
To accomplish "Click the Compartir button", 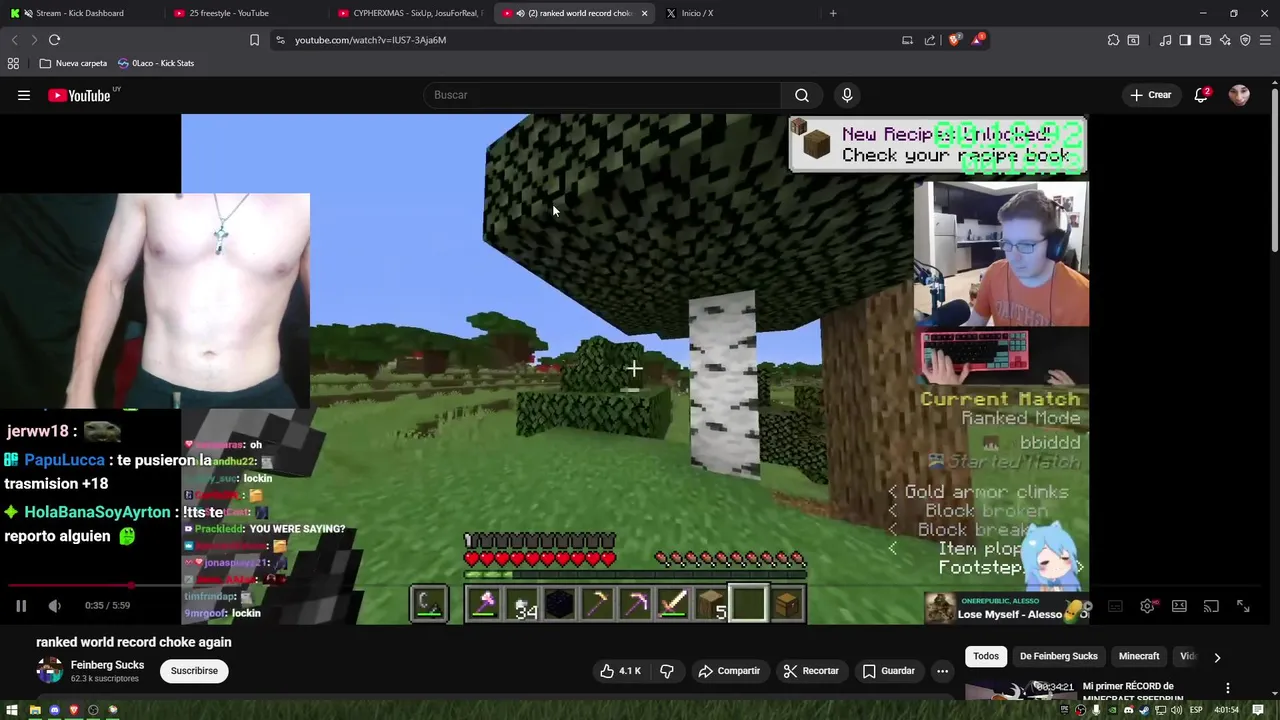I will (729, 671).
